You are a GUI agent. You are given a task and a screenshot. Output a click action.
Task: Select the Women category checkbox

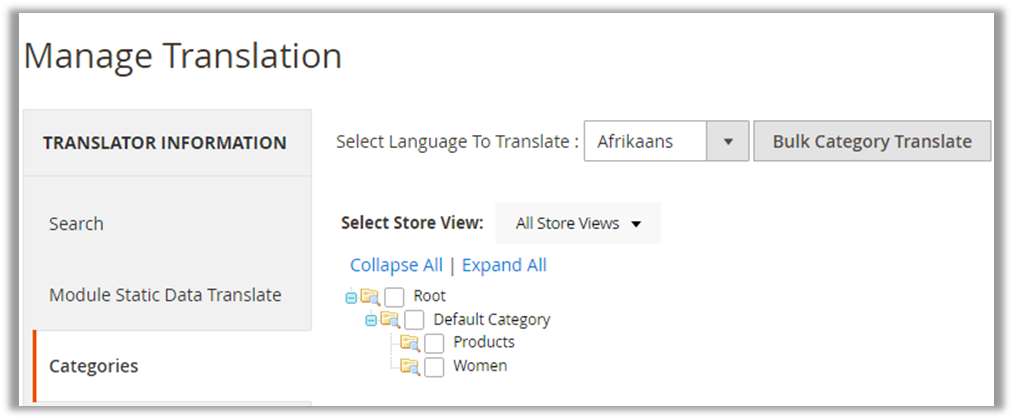coord(434,367)
